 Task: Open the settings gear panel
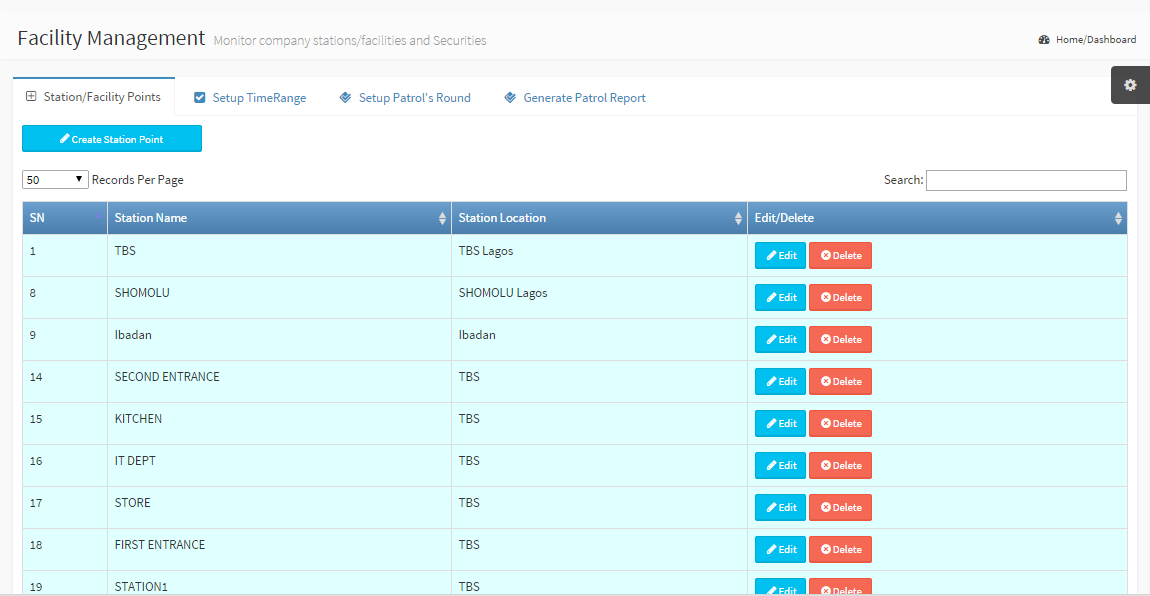click(x=1130, y=85)
